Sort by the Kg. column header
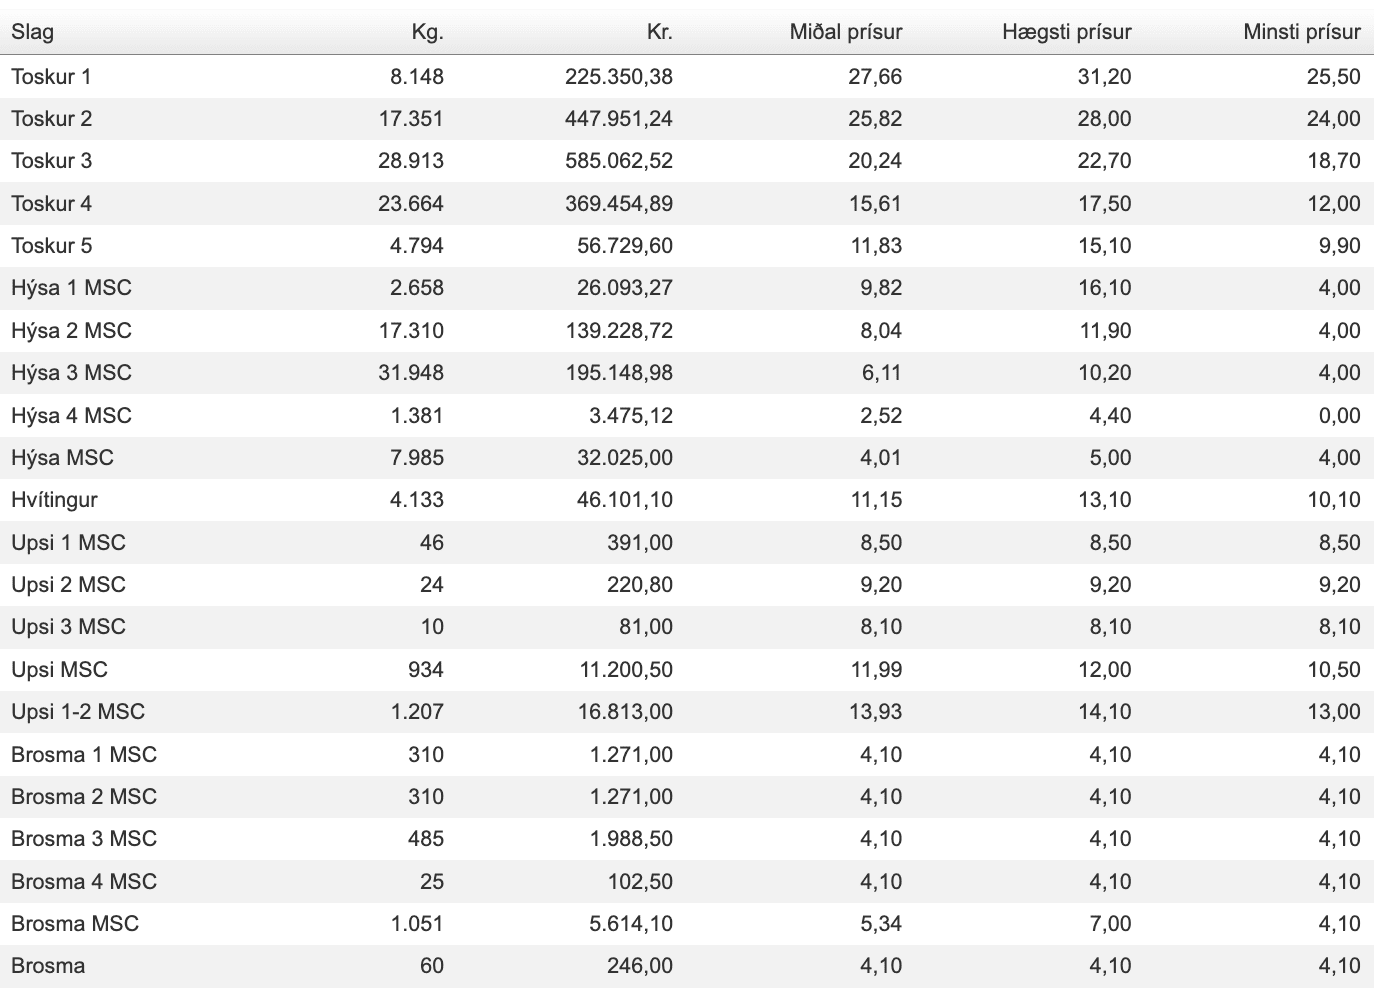Viewport: 1390px width, 988px height. coord(427,32)
